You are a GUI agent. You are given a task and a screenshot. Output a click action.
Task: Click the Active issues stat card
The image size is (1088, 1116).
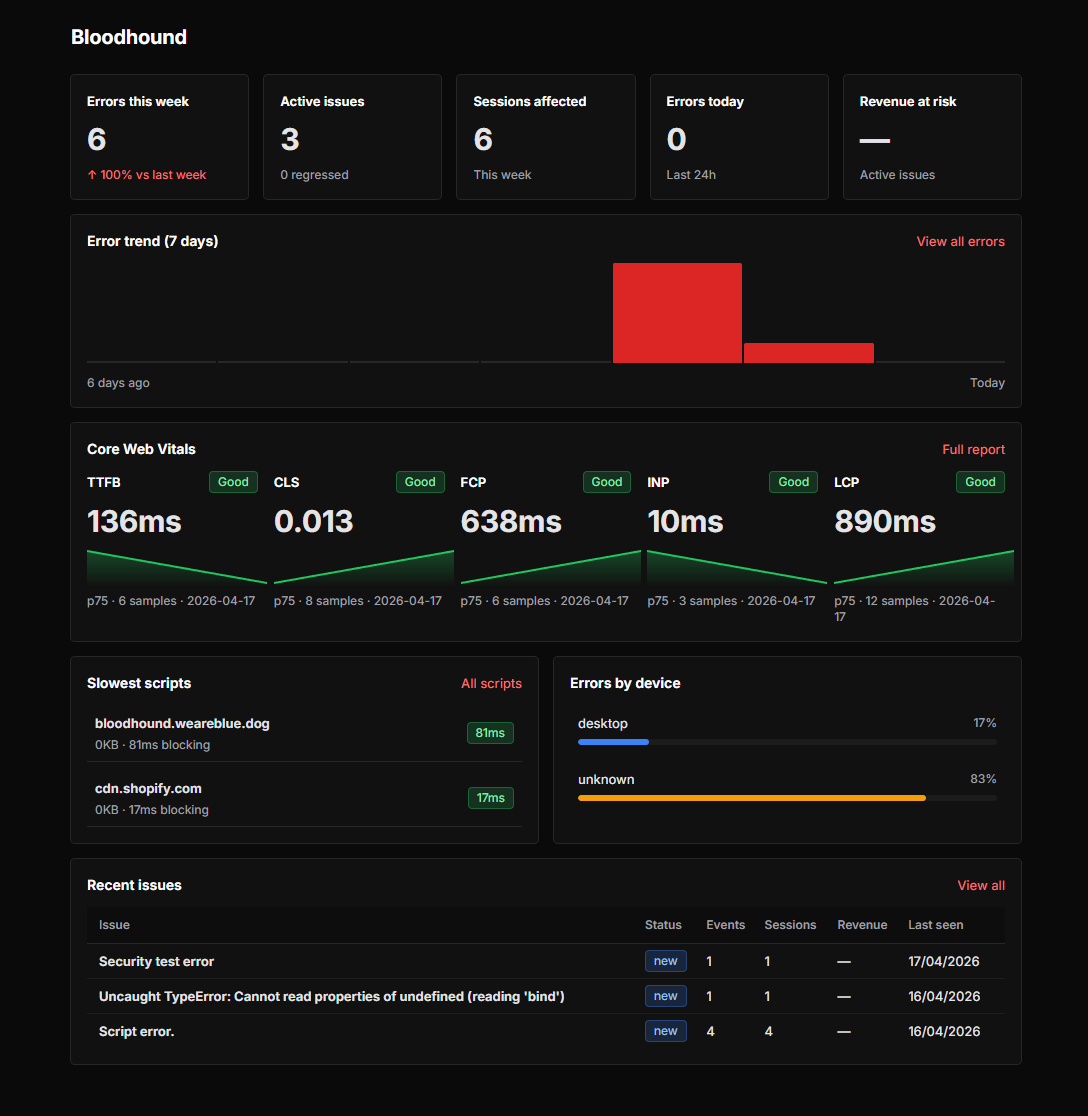click(352, 137)
